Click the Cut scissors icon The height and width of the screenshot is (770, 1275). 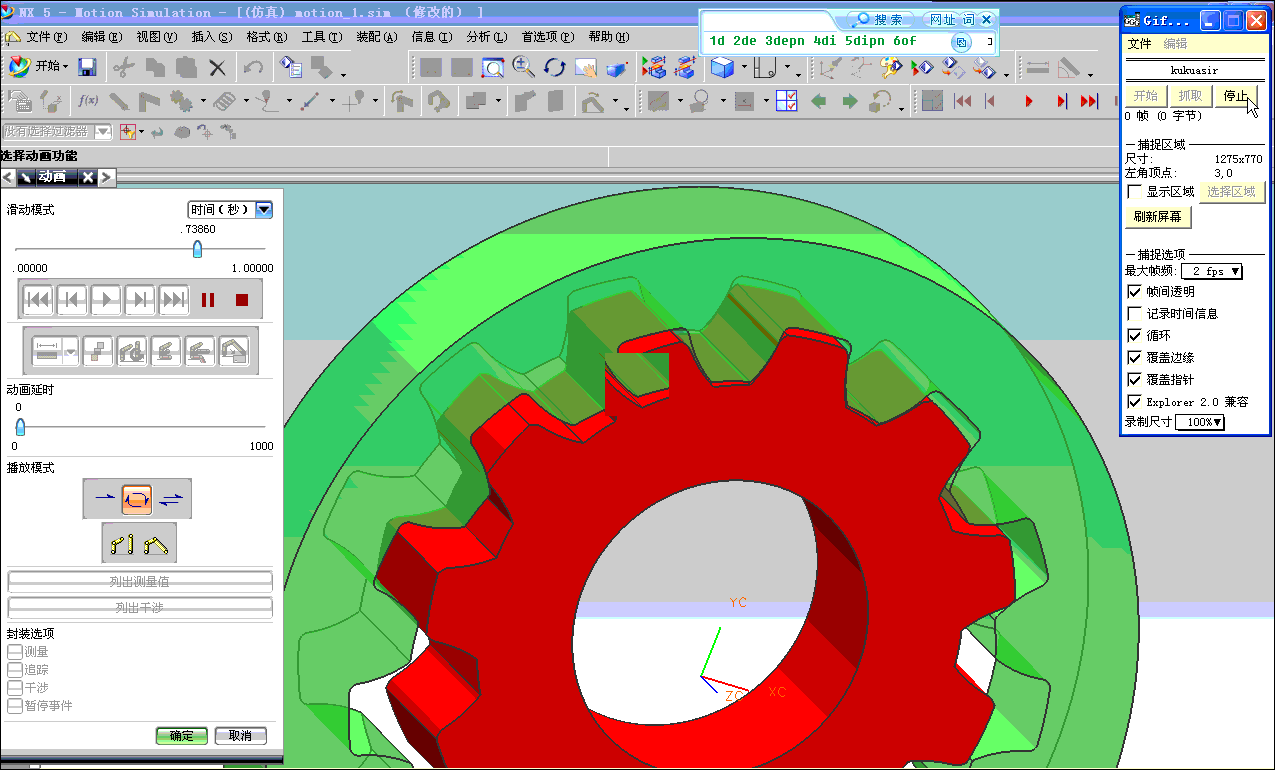123,67
